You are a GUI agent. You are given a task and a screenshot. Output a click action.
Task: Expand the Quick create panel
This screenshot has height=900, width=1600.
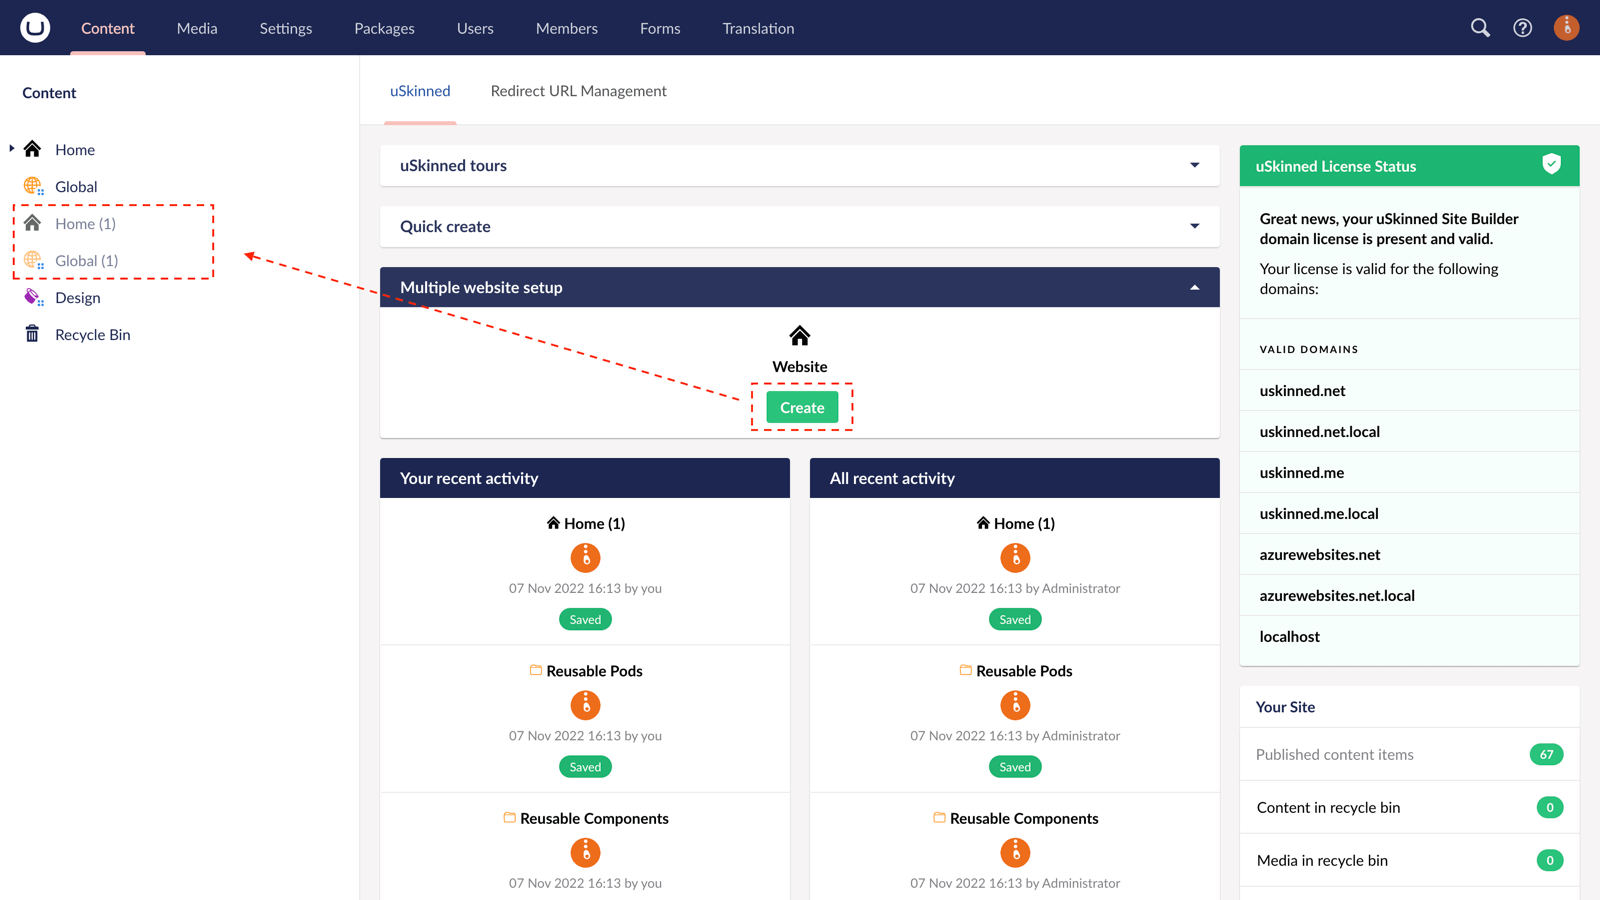pos(1194,226)
